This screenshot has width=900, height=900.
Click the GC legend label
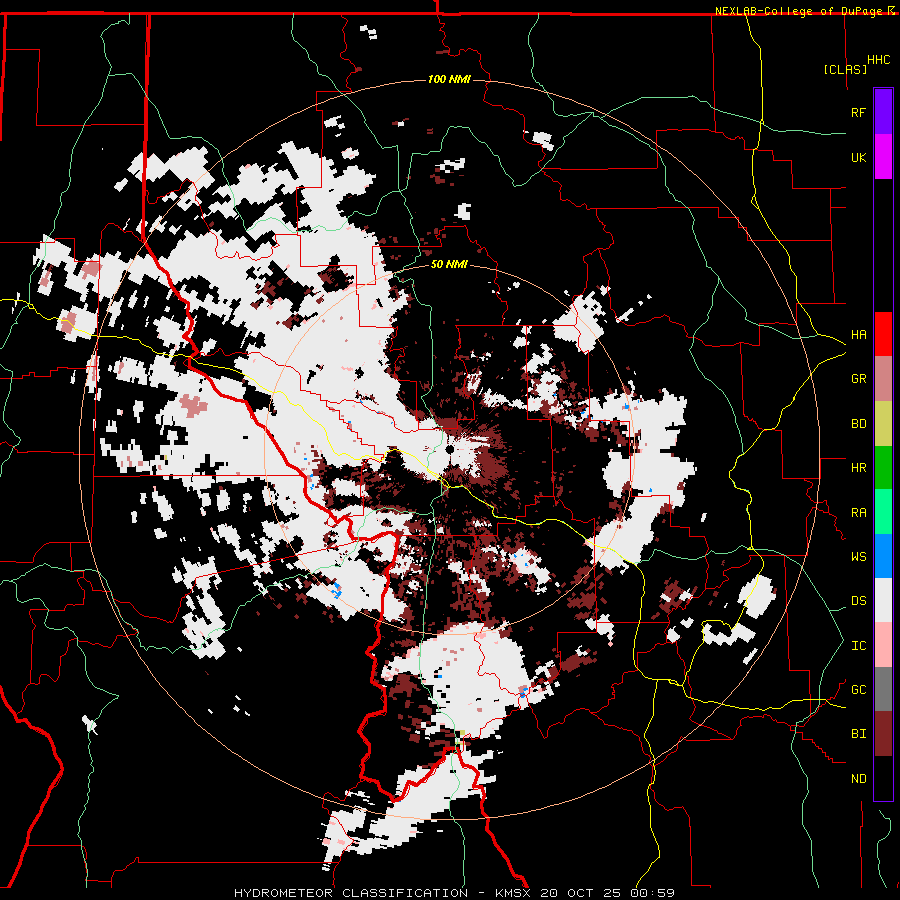858,690
